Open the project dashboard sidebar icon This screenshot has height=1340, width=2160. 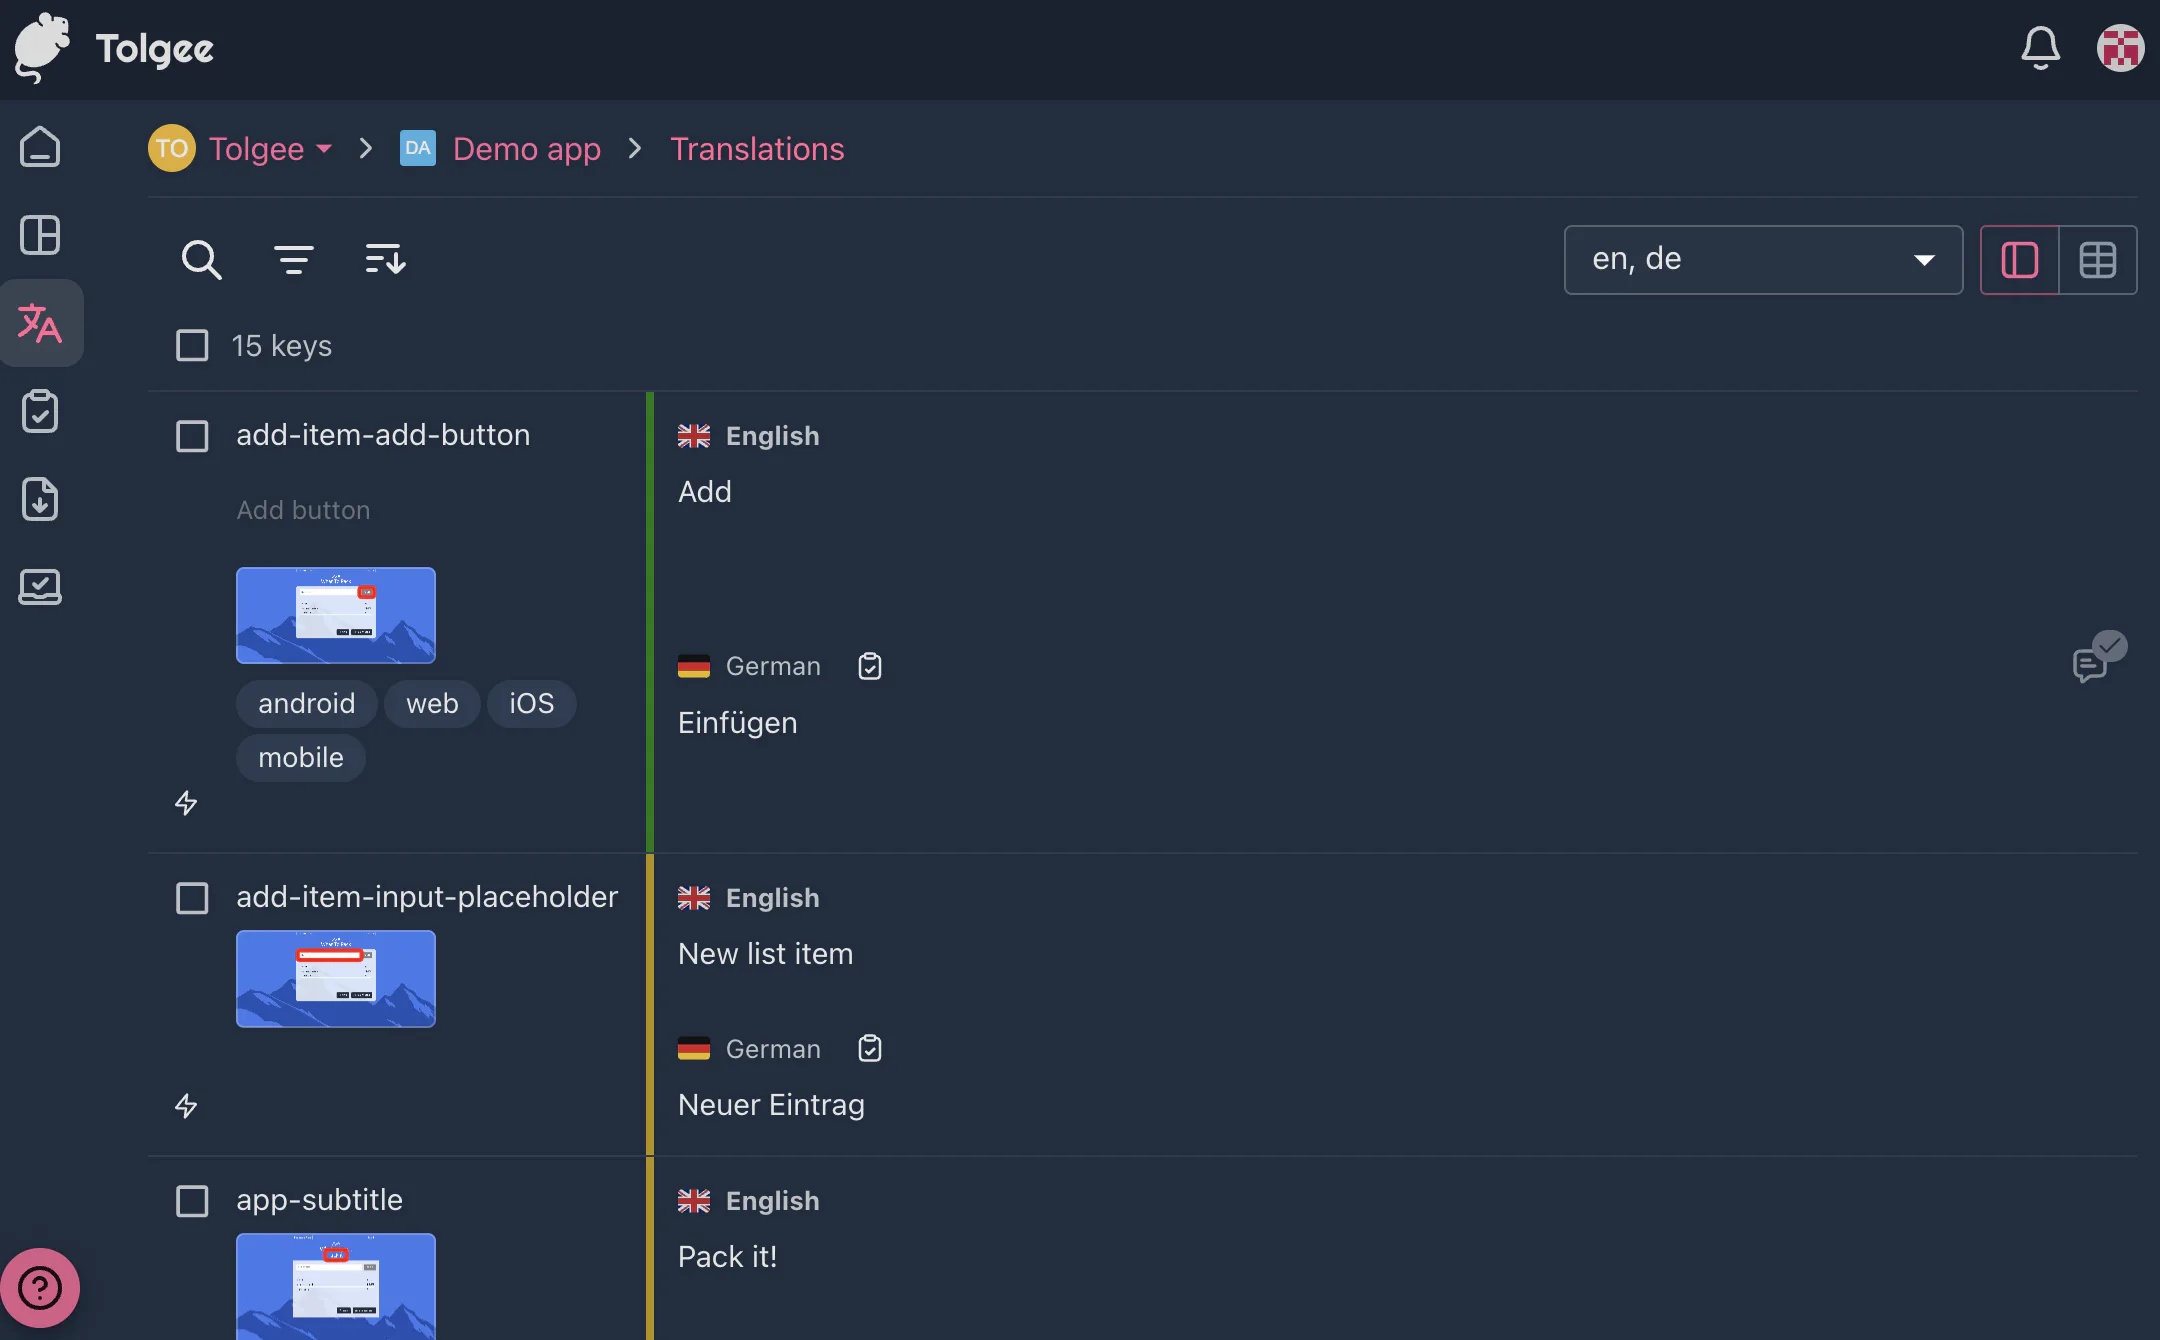[x=40, y=235]
